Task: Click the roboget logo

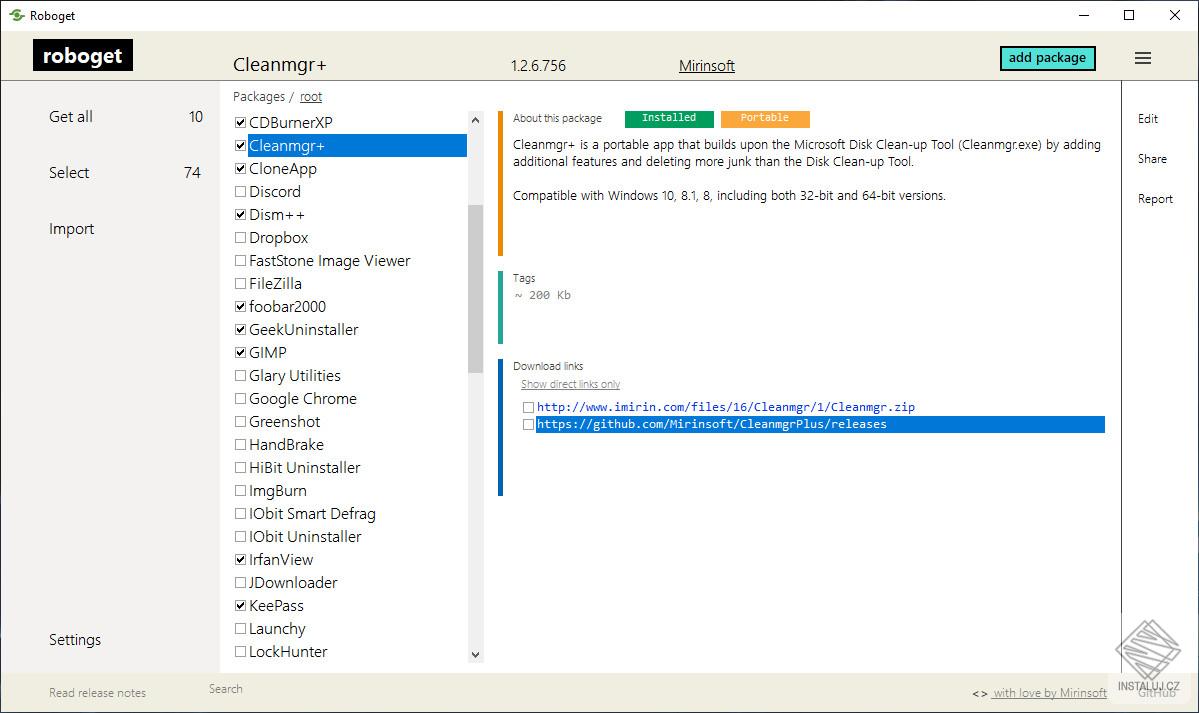Action: point(83,56)
